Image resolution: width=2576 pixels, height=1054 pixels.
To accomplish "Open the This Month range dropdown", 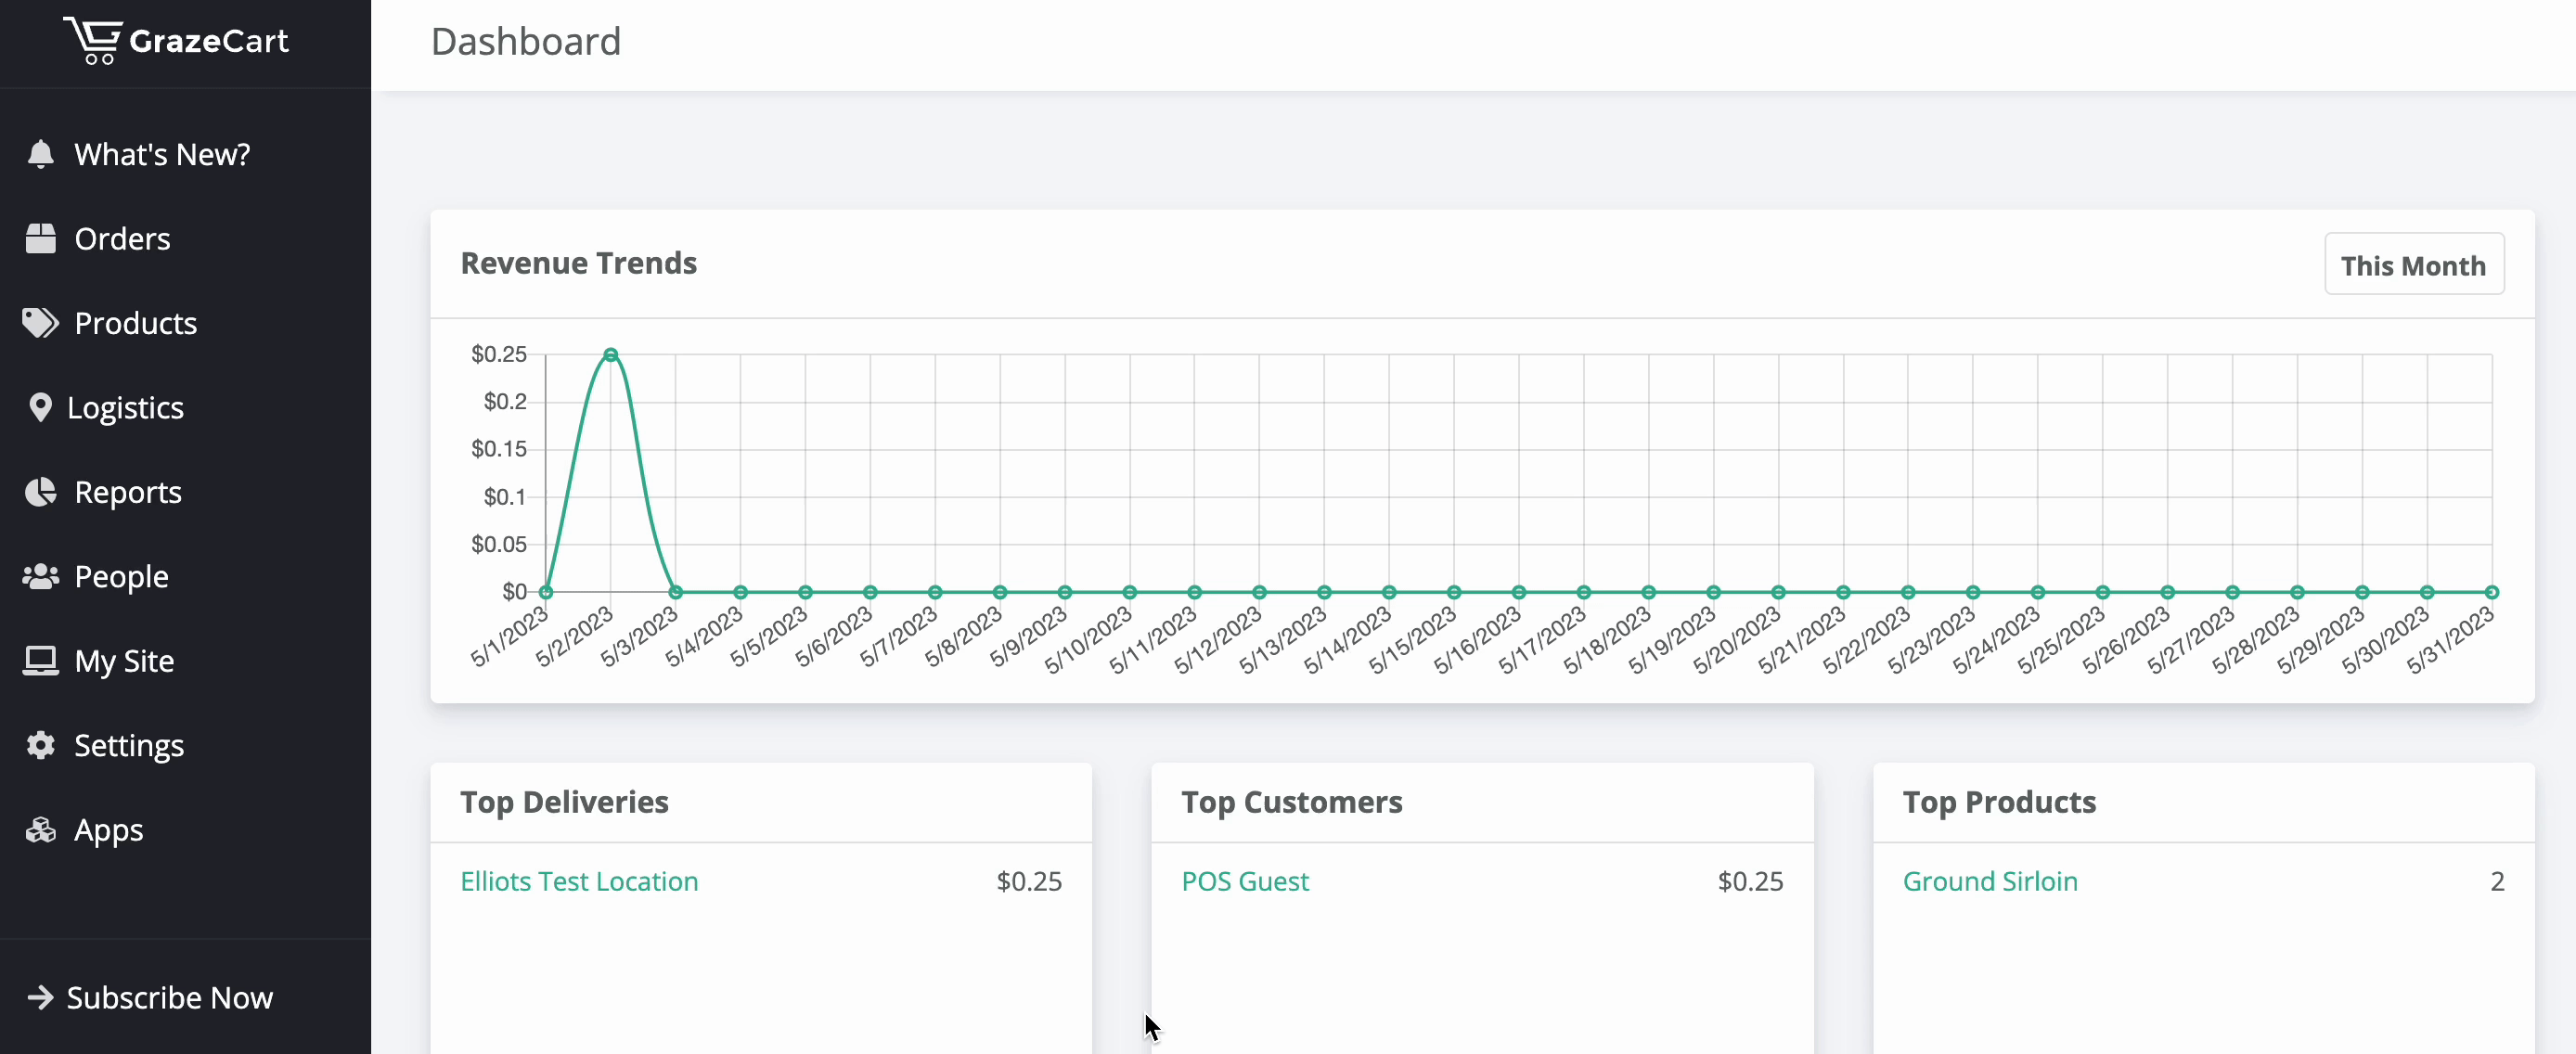I will click(x=2413, y=265).
